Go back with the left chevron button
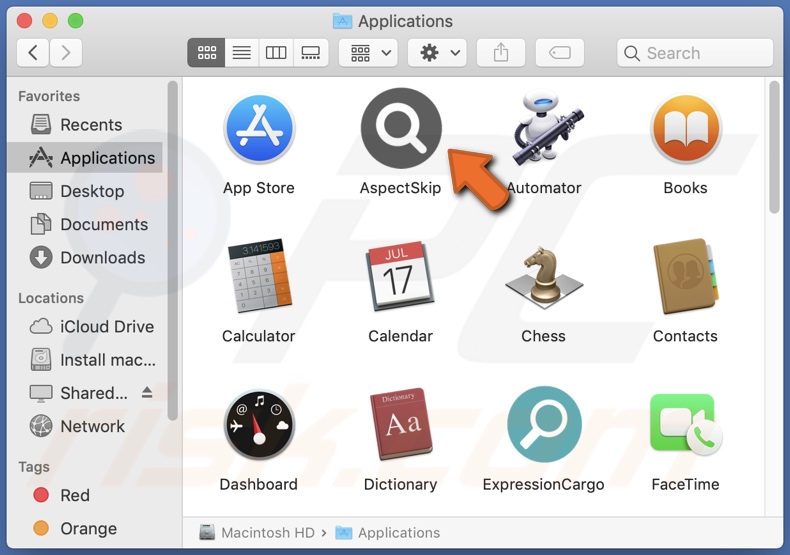The image size is (790, 555). click(x=33, y=52)
